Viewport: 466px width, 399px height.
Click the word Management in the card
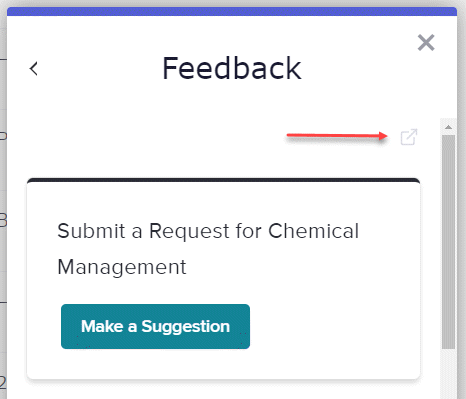[x=122, y=267]
